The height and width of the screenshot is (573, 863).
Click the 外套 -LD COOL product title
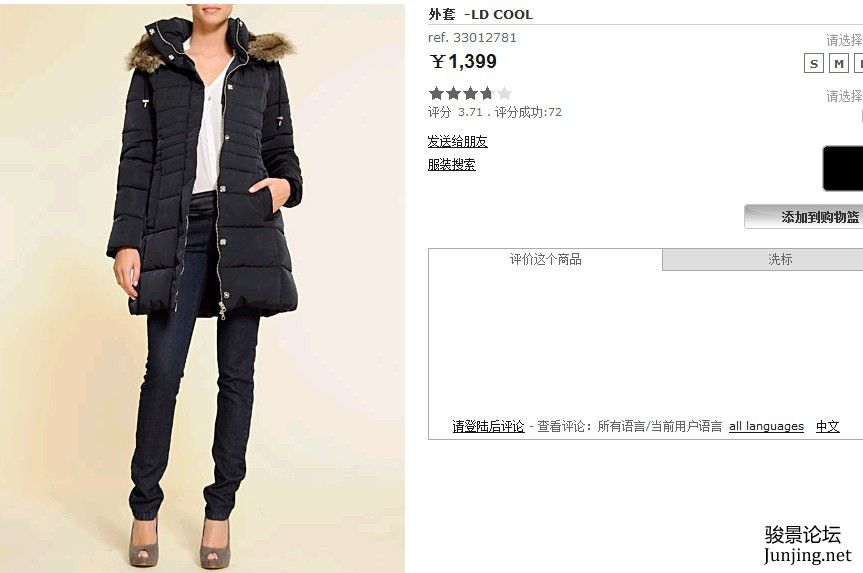point(480,15)
